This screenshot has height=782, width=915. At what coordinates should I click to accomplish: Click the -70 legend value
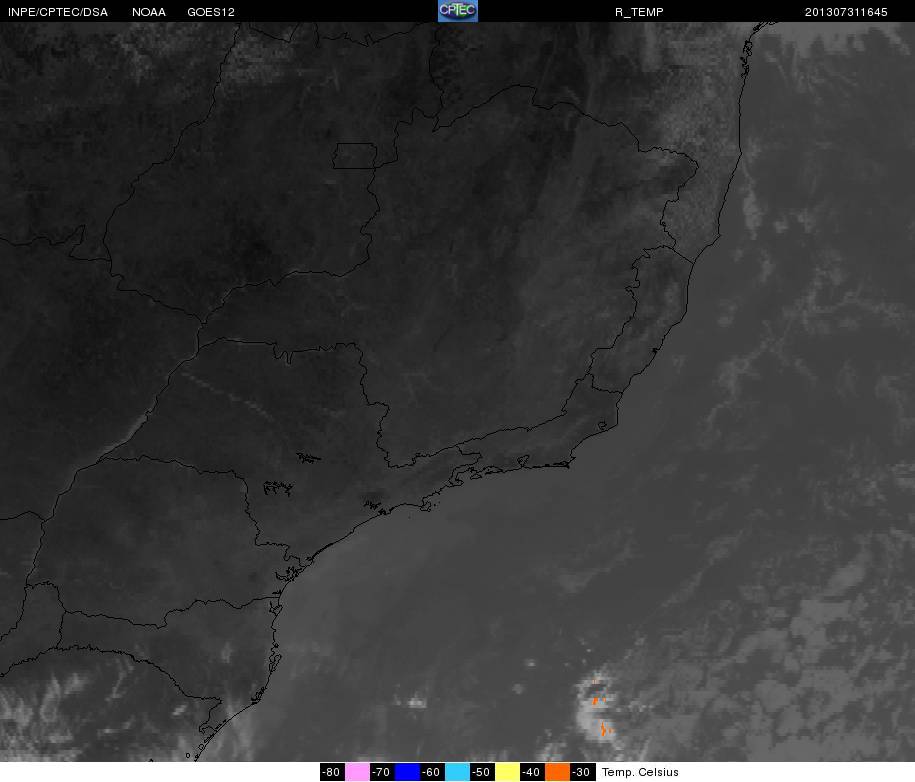click(x=382, y=772)
